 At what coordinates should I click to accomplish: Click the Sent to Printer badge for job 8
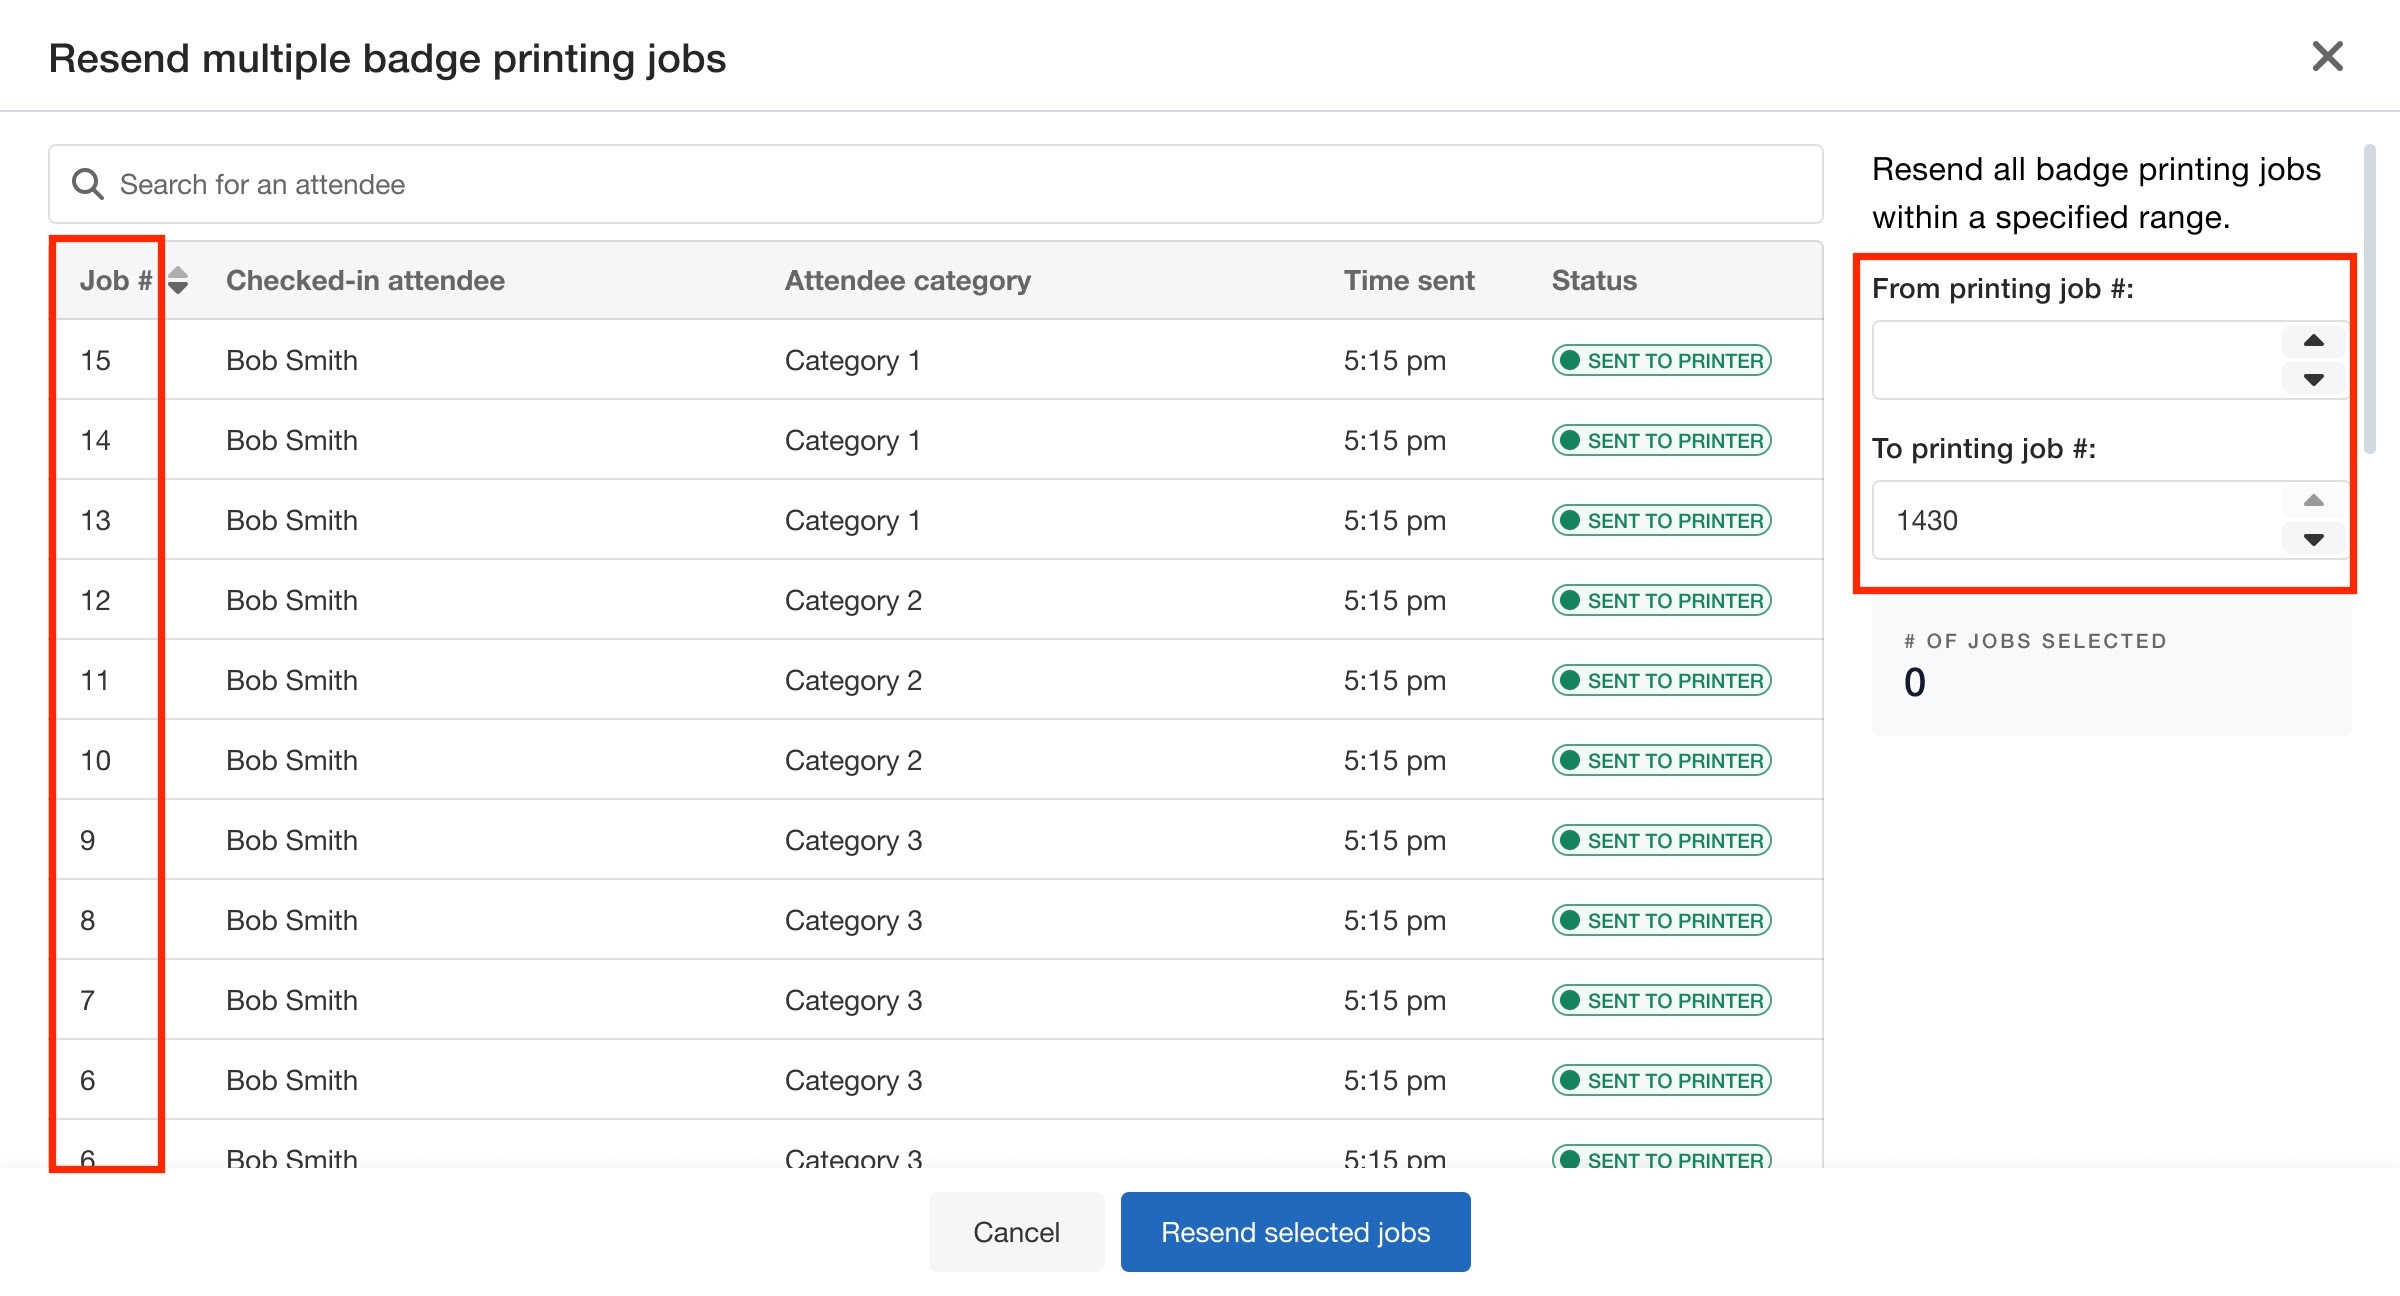pyautogui.click(x=1662, y=920)
